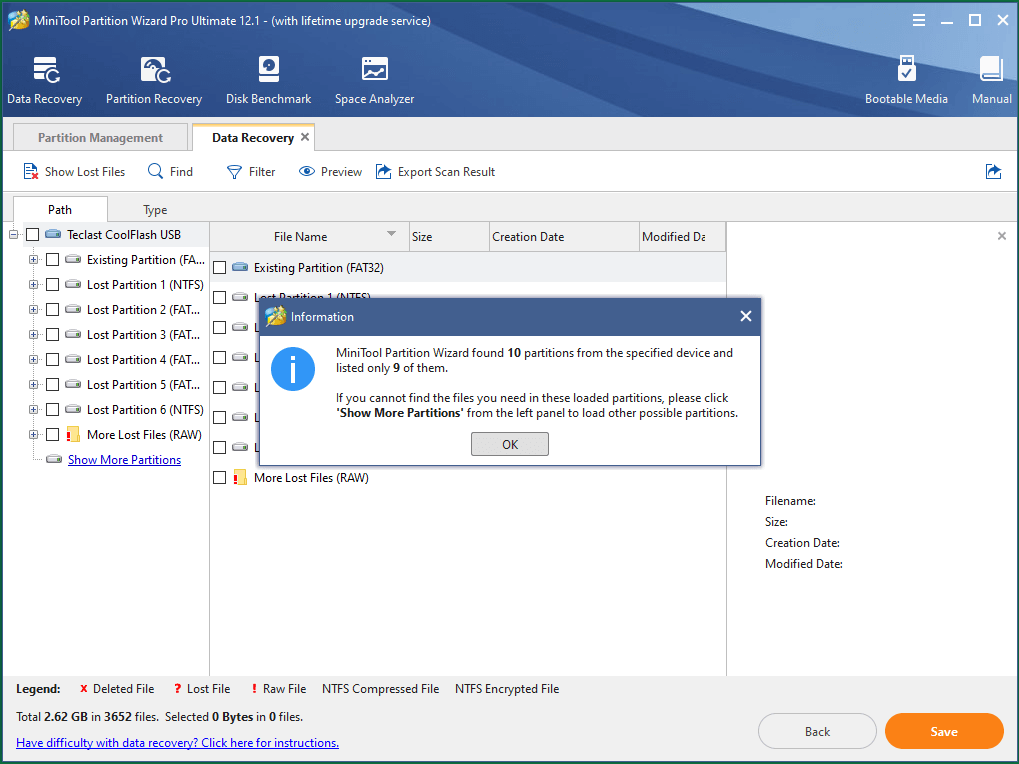Click the orange Save button
The image size is (1019, 764).
pos(944,732)
